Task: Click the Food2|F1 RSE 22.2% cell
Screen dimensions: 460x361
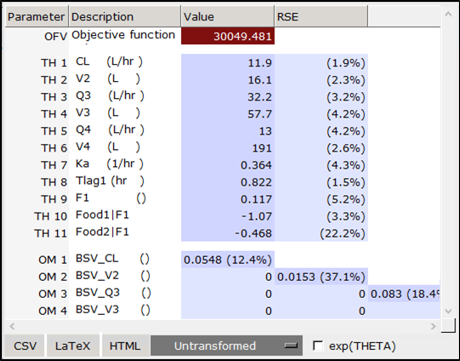Action: pos(321,233)
